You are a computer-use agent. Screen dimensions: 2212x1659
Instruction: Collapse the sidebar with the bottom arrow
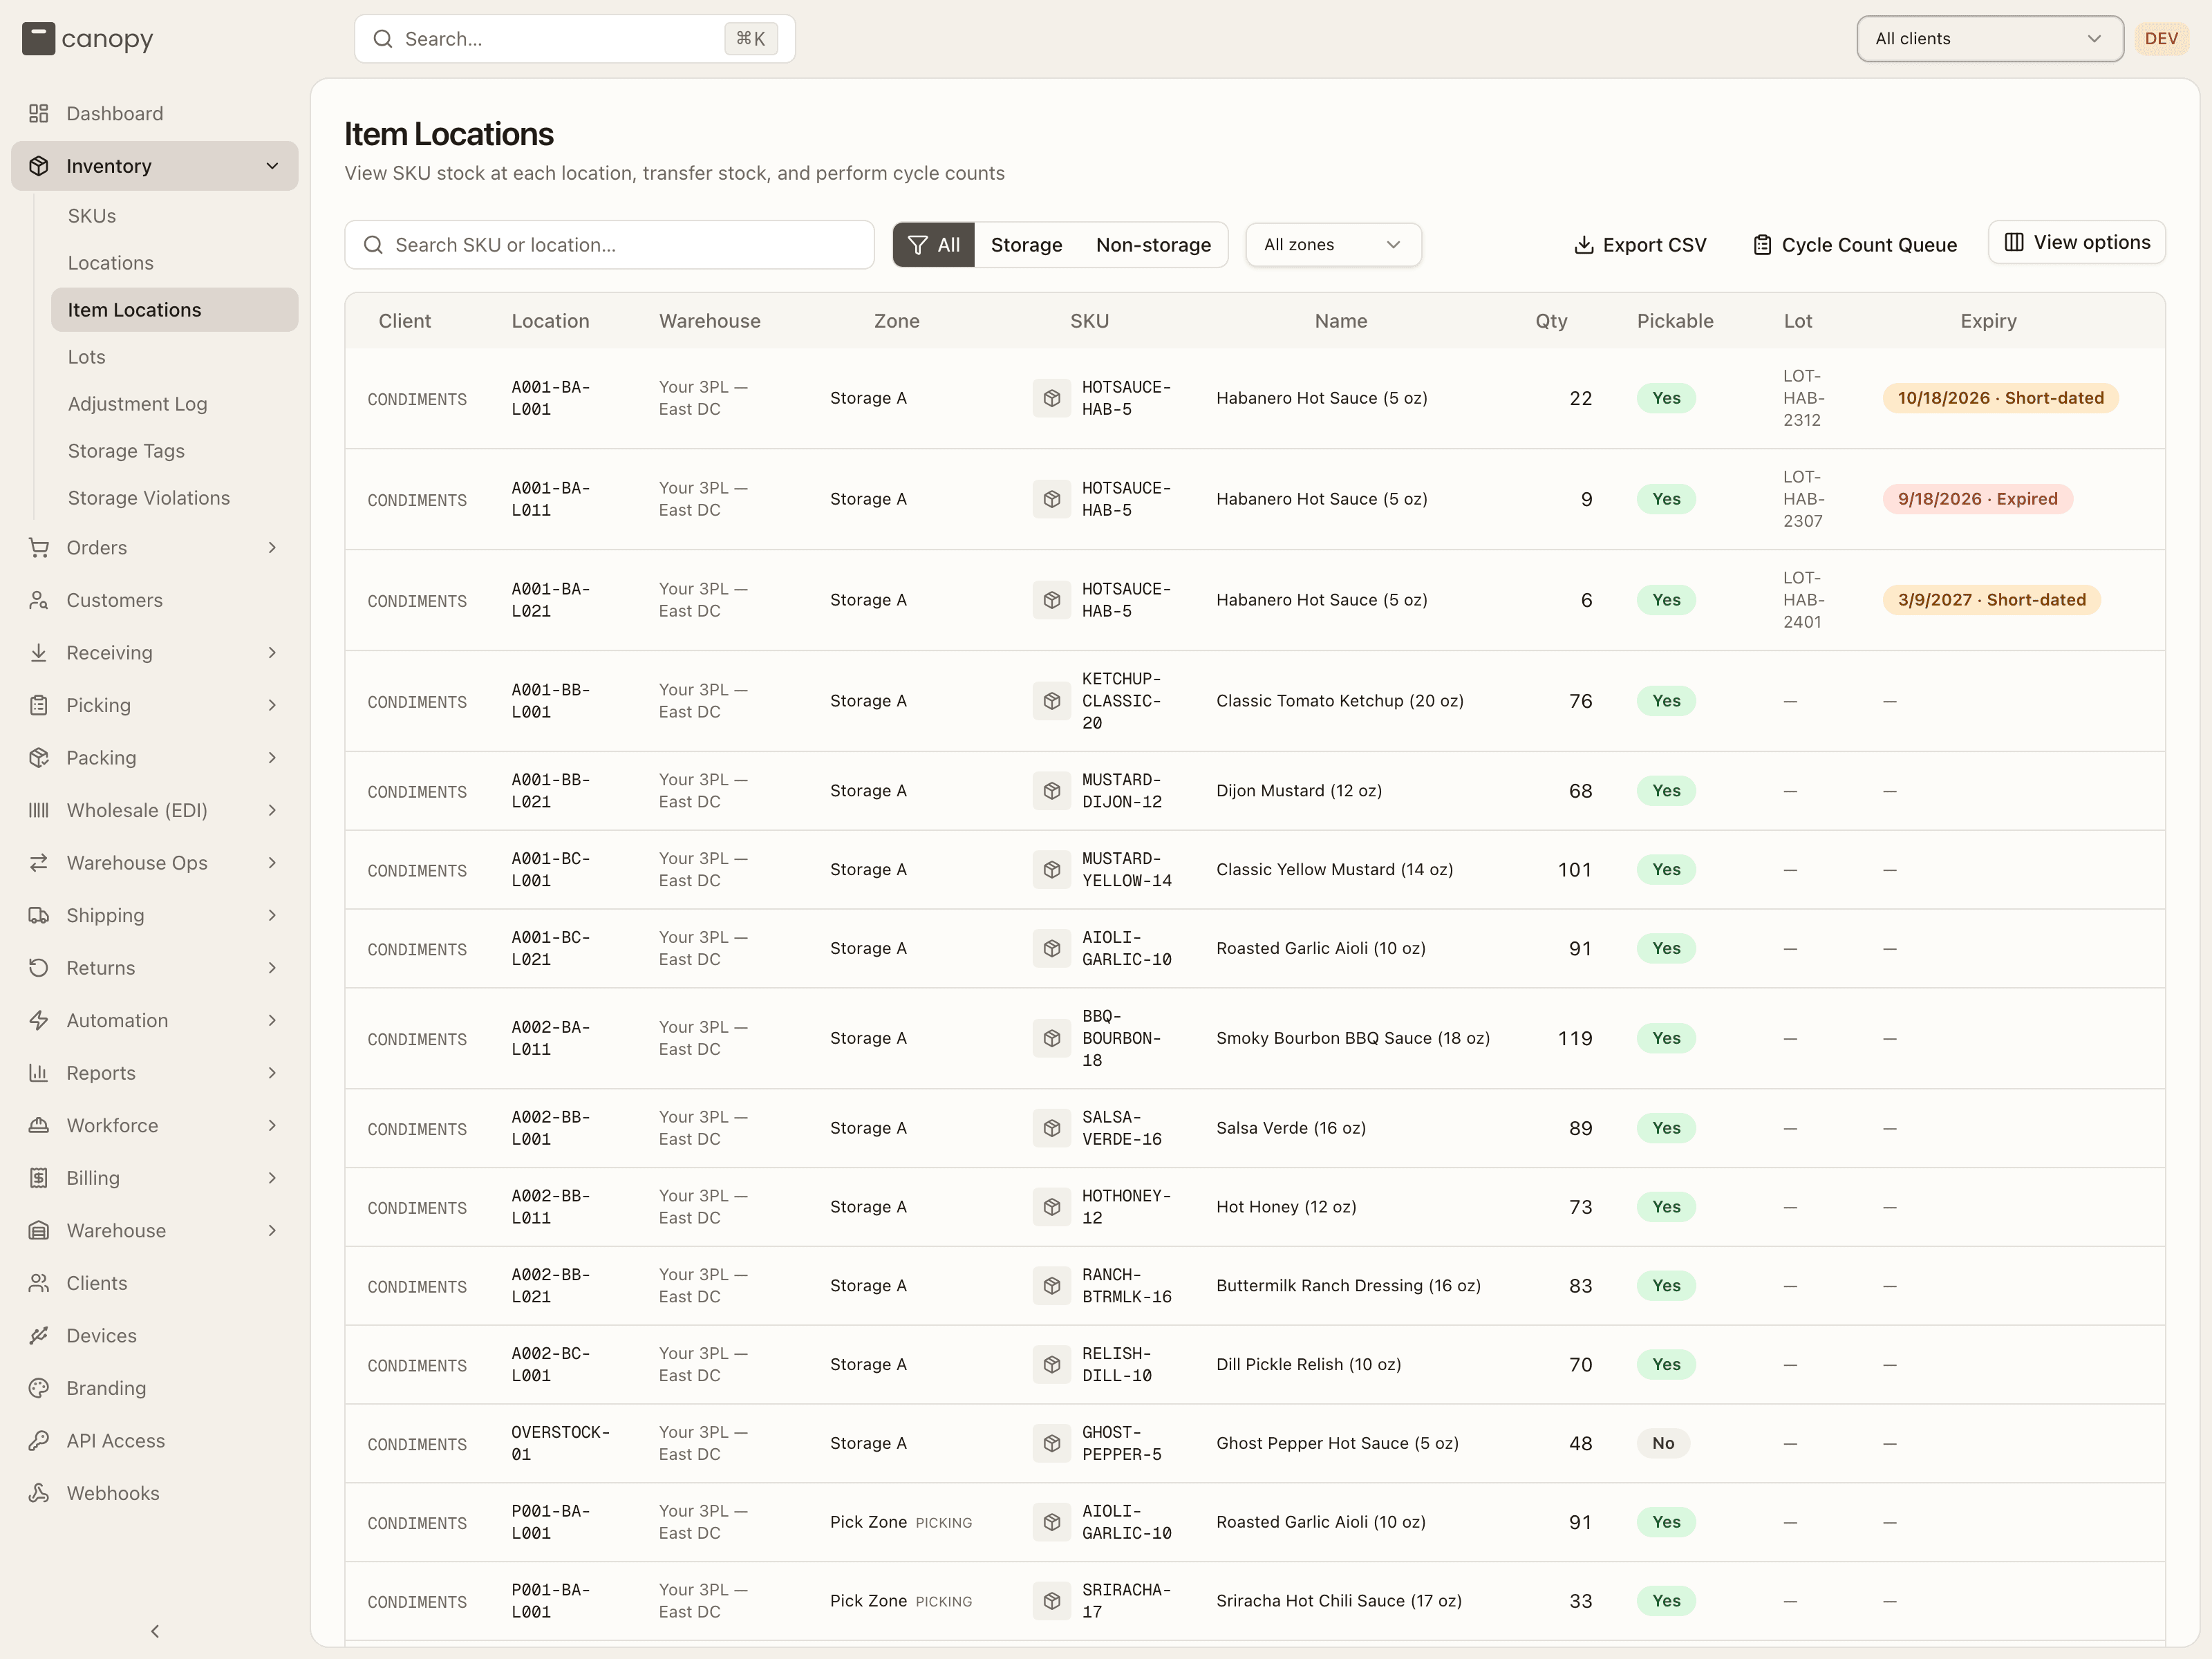click(x=155, y=1631)
